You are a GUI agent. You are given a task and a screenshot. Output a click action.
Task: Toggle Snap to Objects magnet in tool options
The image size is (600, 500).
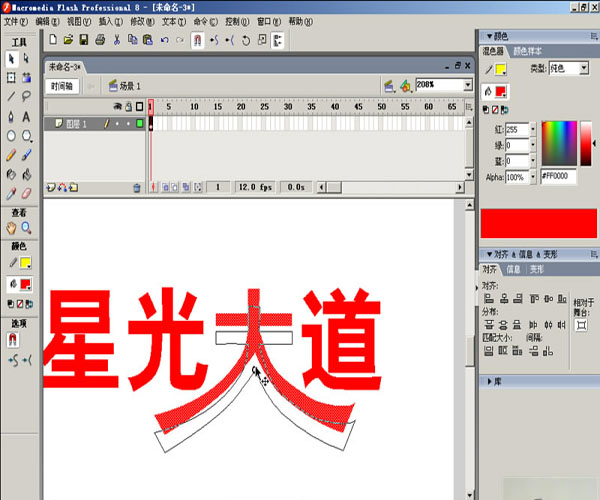tap(13, 340)
